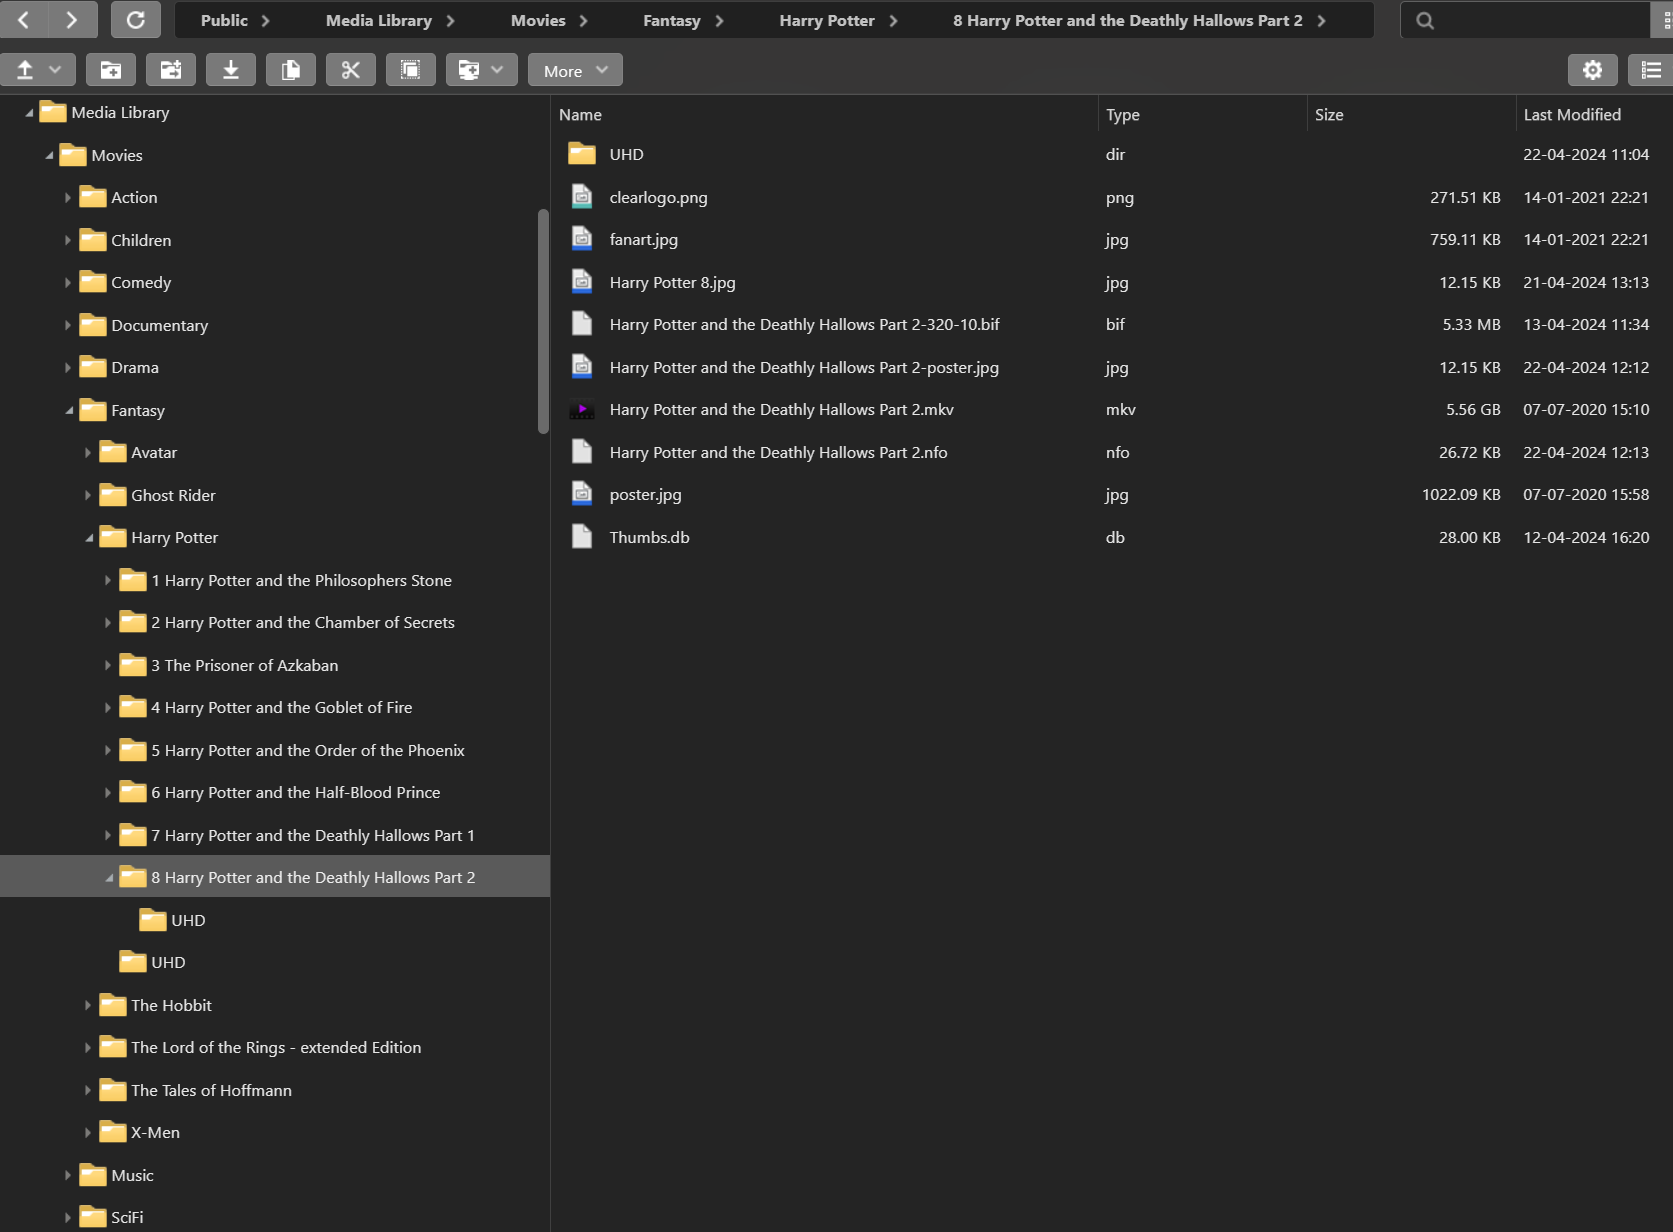Select The Lord of the Rings extended Edition
The width and height of the screenshot is (1673, 1232).
pyautogui.click(x=276, y=1047)
